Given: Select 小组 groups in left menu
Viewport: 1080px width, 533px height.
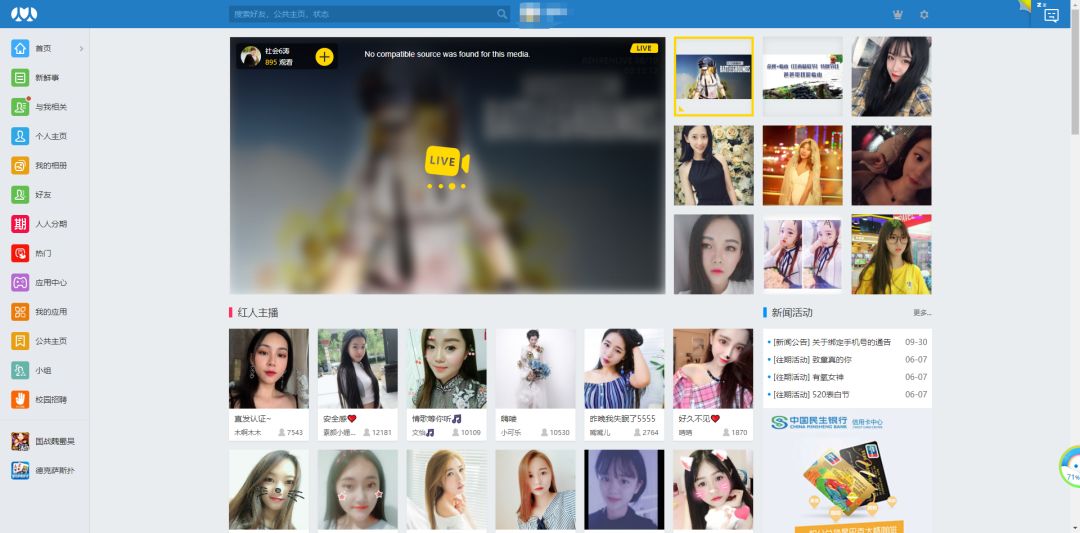Looking at the screenshot, I should (43, 370).
